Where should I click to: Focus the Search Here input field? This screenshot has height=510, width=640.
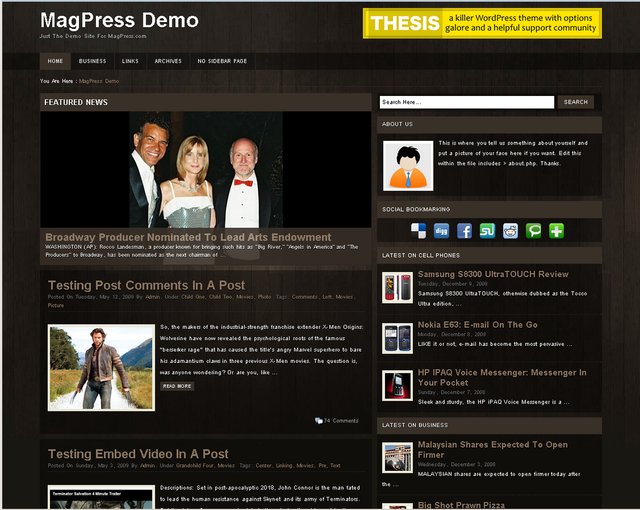point(467,102)
